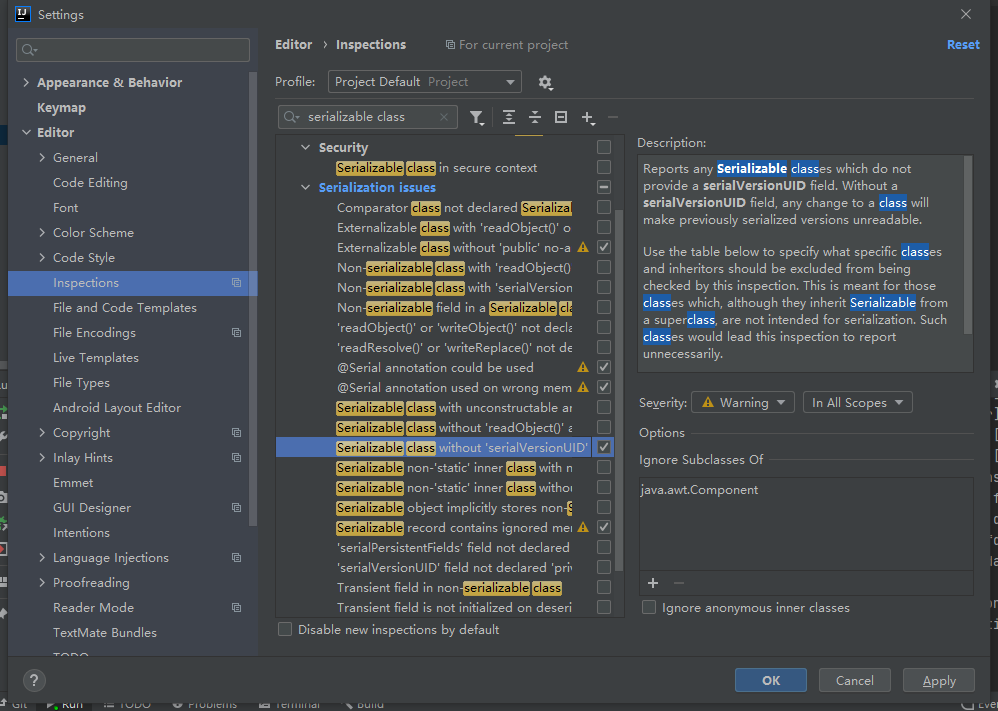Expand Appearance & Behavior settings section
The width and height of the screenshot is (998, 711).
[26, 83]
